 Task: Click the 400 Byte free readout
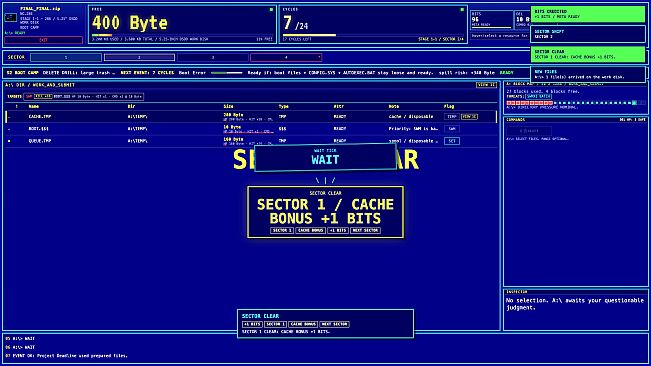130,23
